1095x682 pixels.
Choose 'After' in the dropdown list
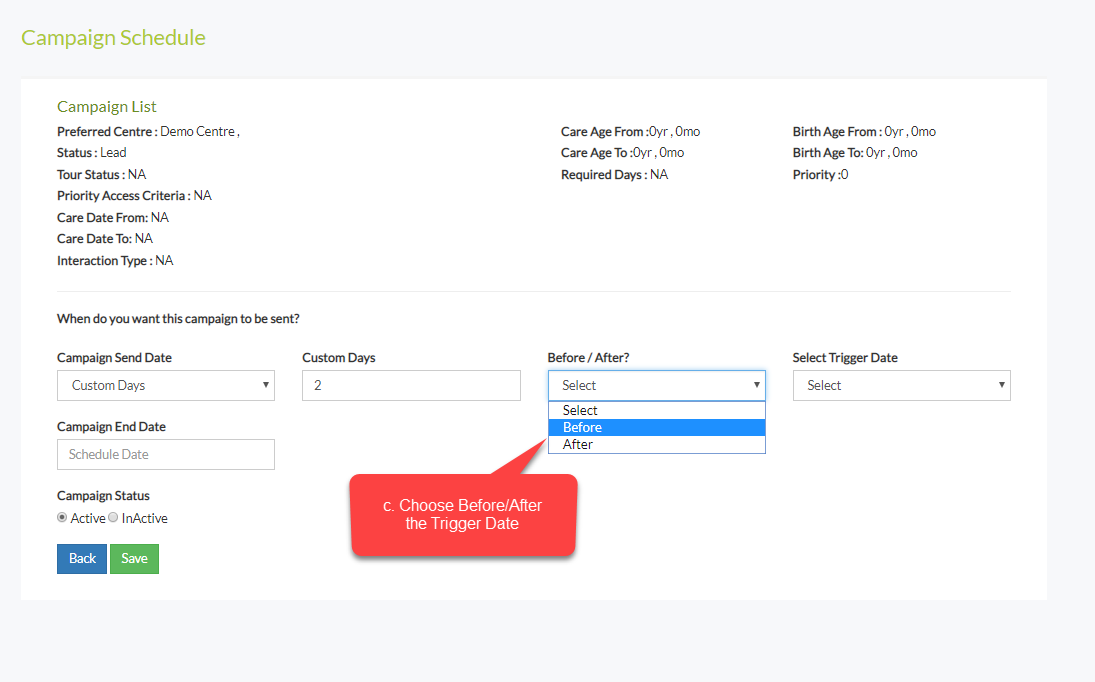[x=656, y=445]
